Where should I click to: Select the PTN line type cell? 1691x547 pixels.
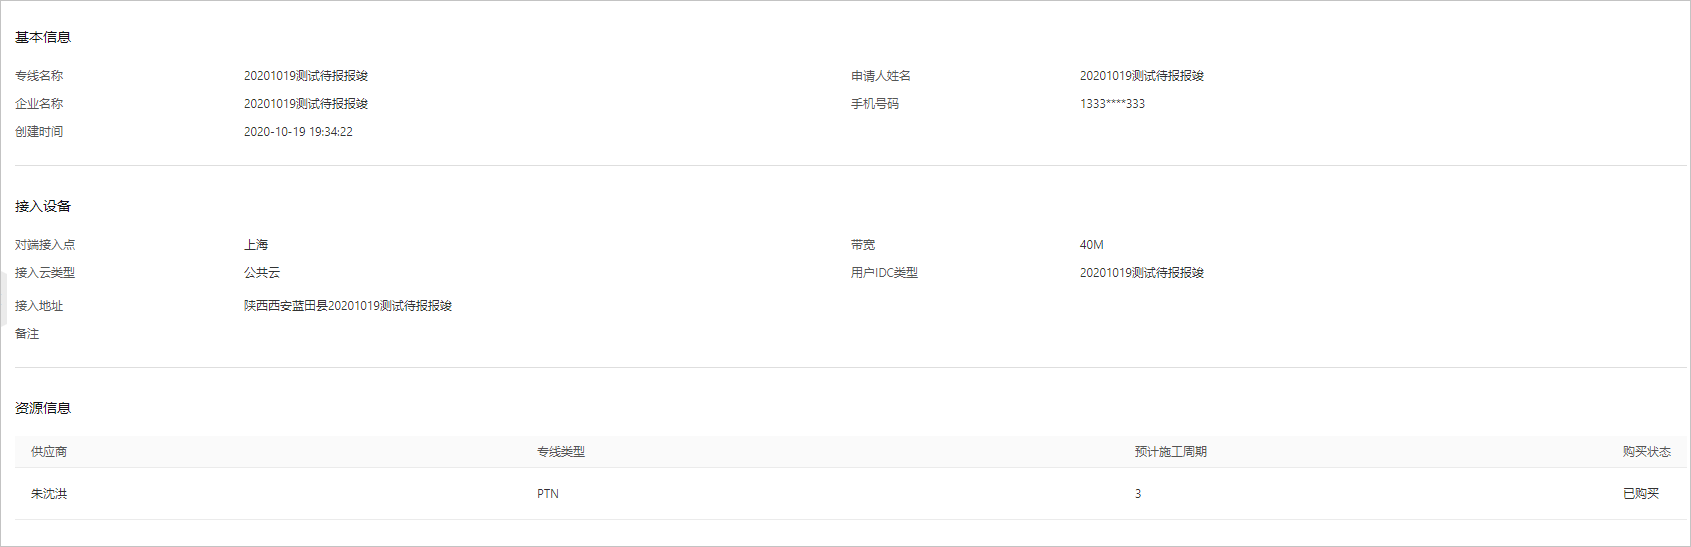pos(548,494)
